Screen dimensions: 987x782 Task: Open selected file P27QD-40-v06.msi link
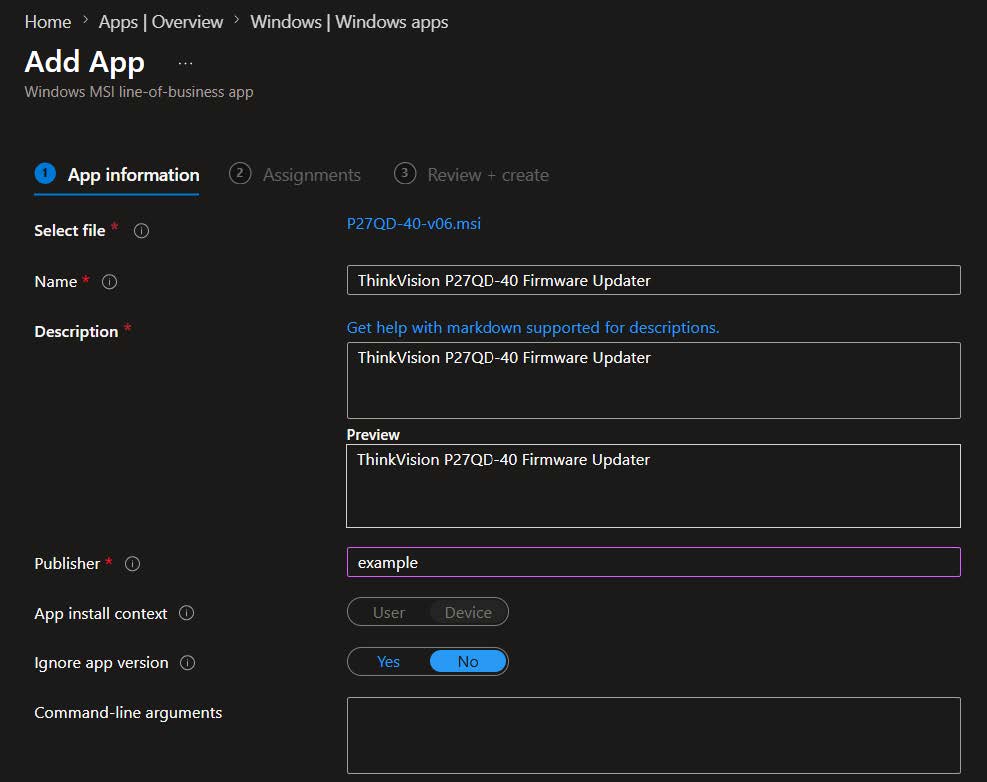point(414,224)
